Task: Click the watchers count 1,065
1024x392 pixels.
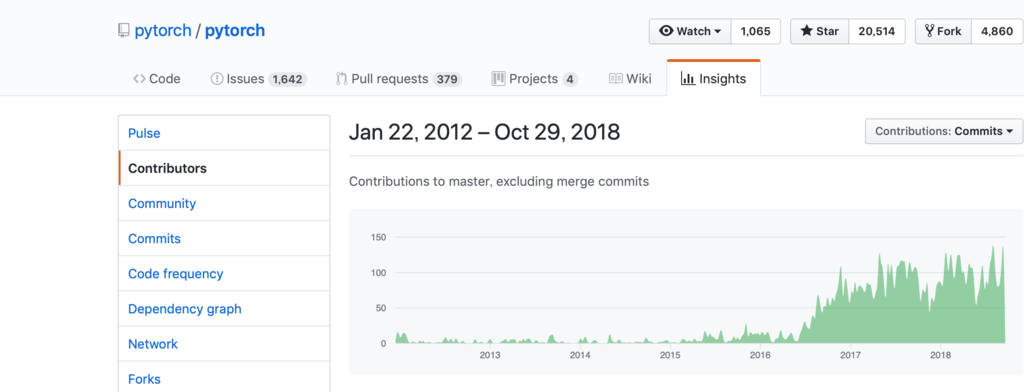Action: point(756,31)
